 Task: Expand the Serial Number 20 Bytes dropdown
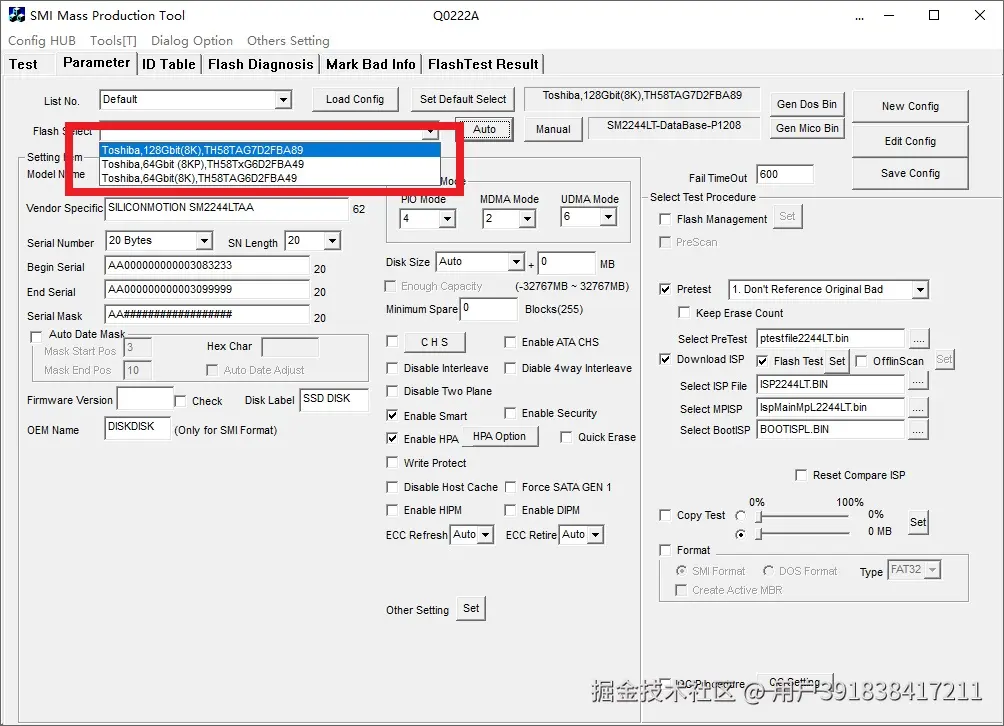pos(204,241)
